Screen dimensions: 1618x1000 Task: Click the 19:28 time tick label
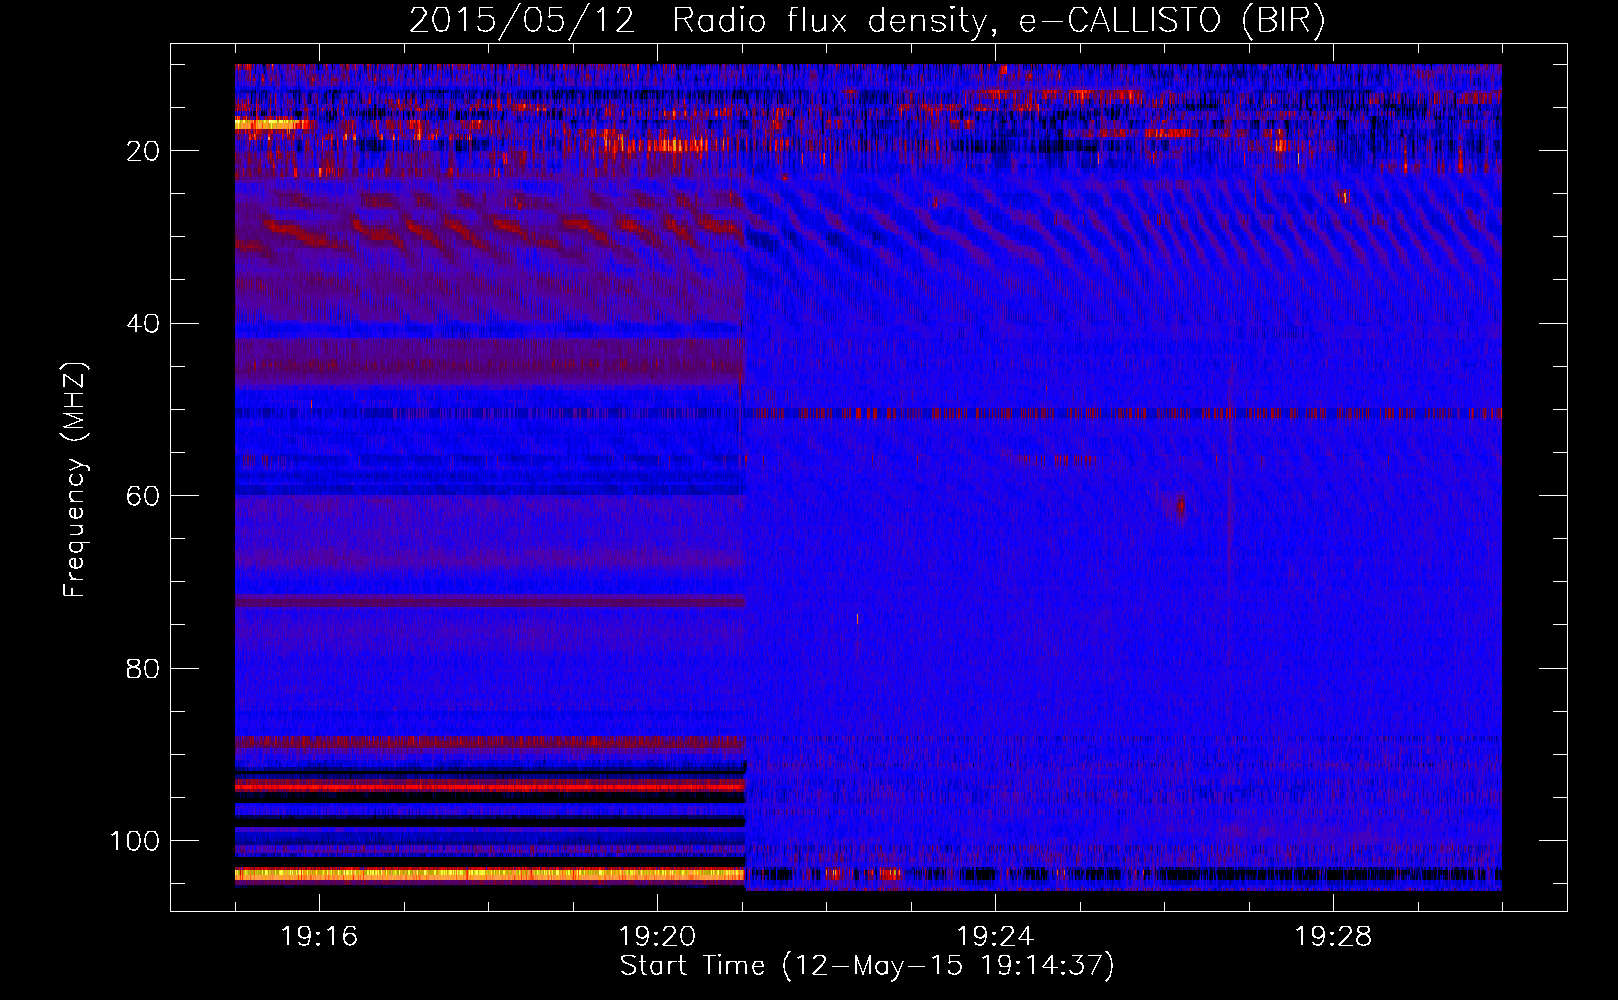1333,937
